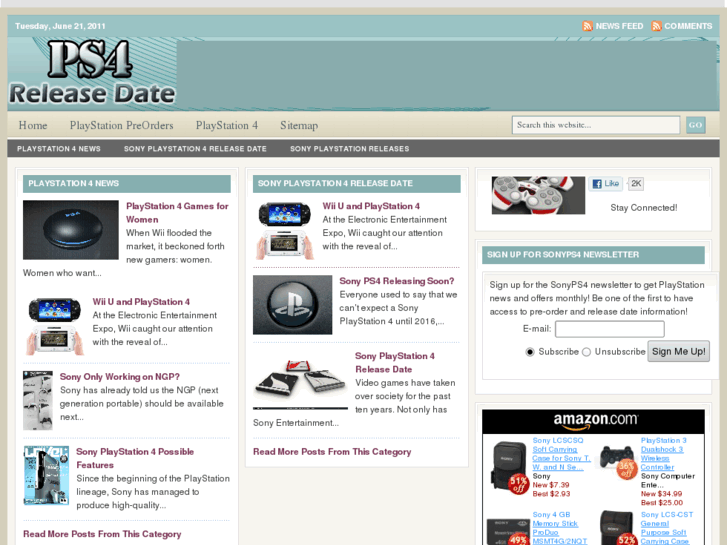Click the black PS4 console concept thumbnail
The width and height of the screenshot is (727, 545).
pyautogui.click(x=70, y=230)
